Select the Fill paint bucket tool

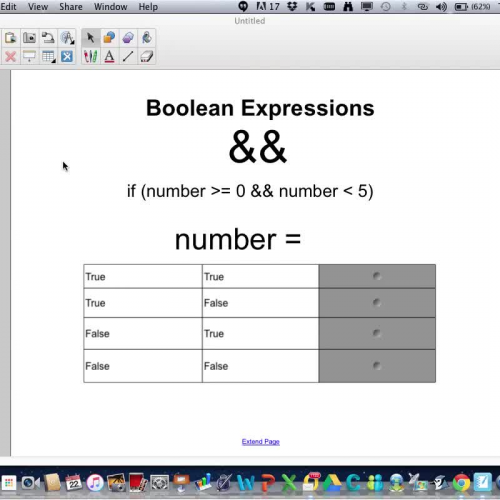(x=147, y=38)
